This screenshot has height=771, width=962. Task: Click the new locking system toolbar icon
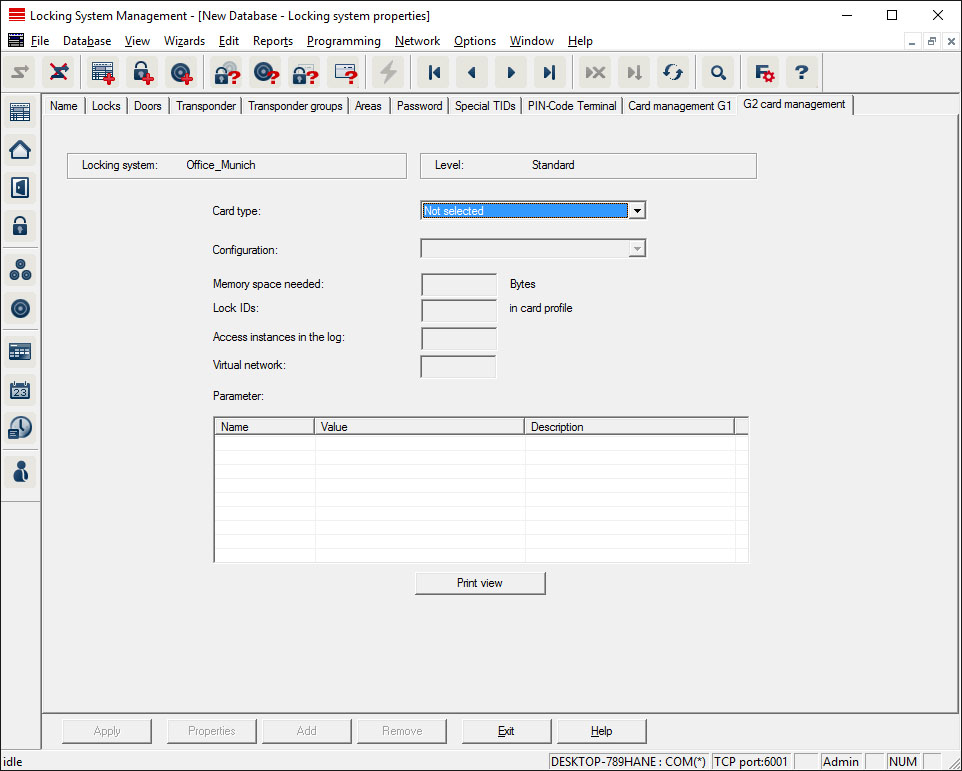(x=103, y=72)
